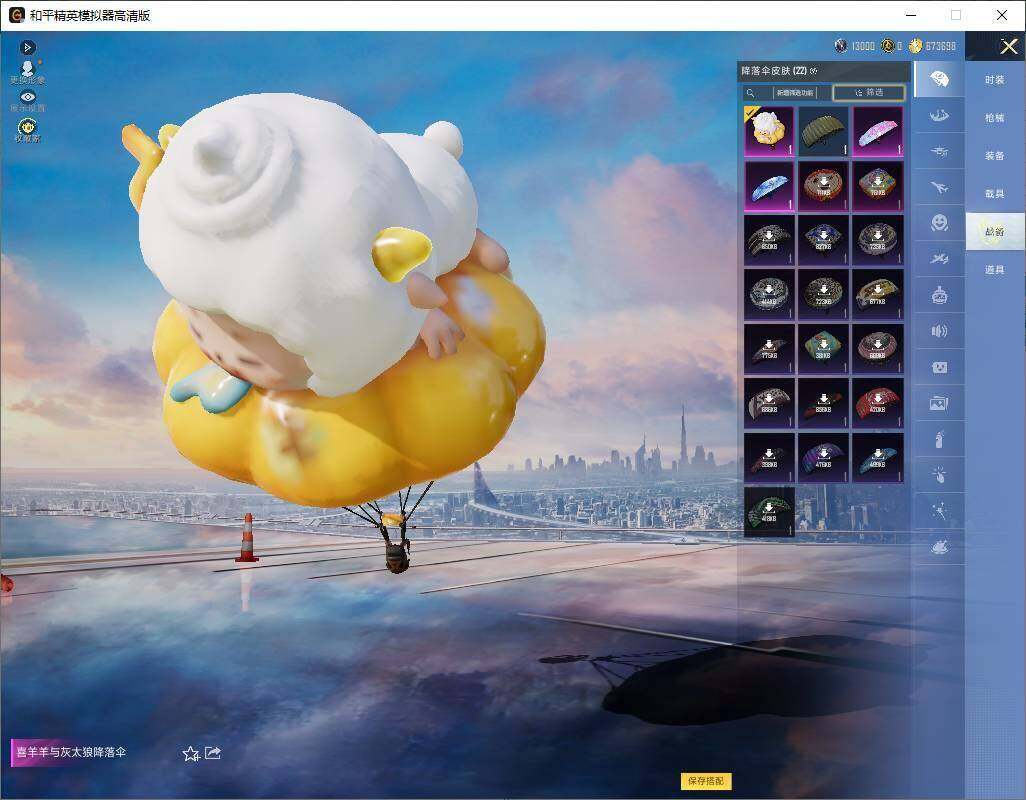Open the magic wand effects category
The width and height of the screenshot is (1026, 800).
coord(939,511)
